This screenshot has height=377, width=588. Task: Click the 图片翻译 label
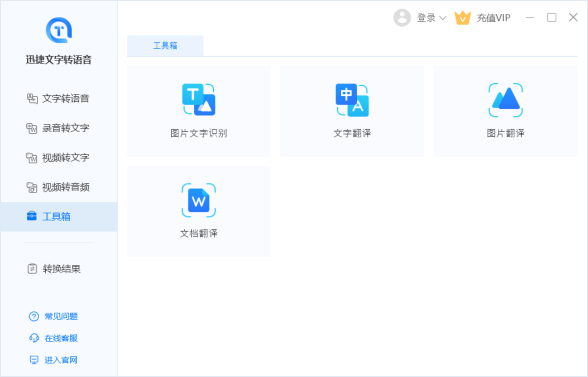tap(506, 133)
